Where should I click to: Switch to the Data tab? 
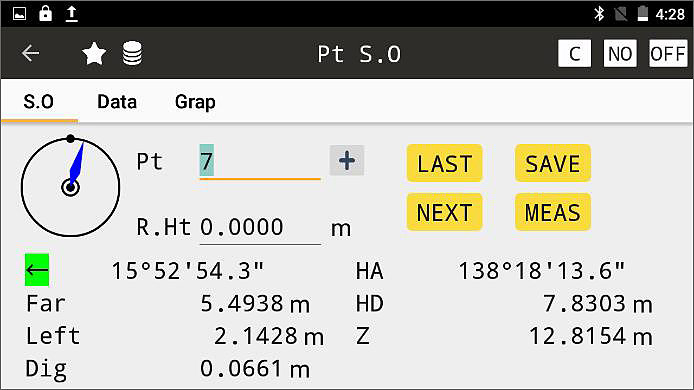coord(117,102)
